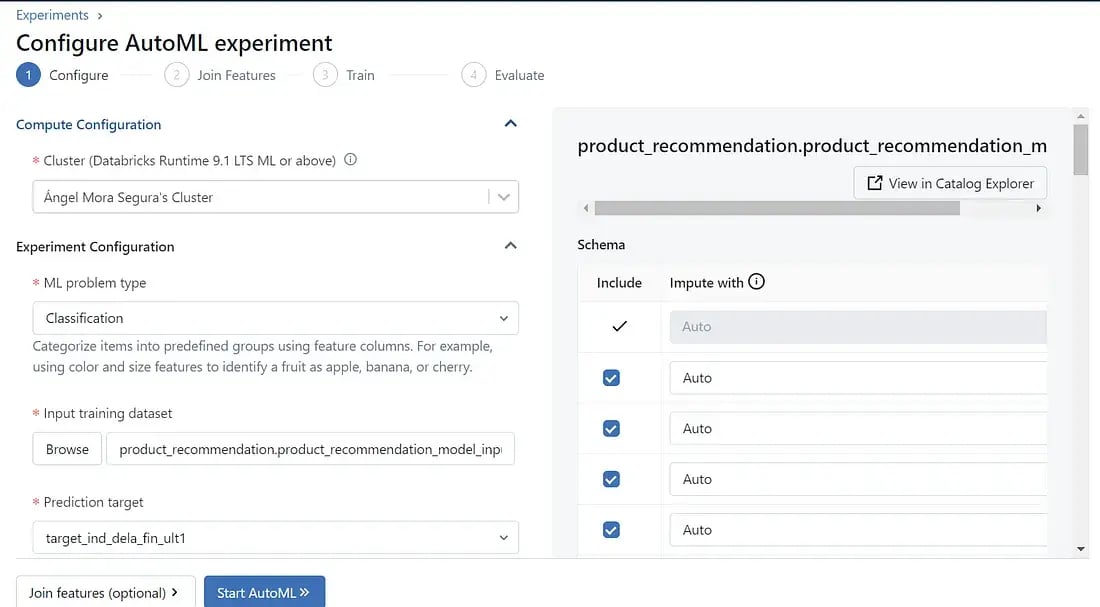Click step 3 Train circle icon
This screenshot has width=1100, height=607.
point(324,75)
